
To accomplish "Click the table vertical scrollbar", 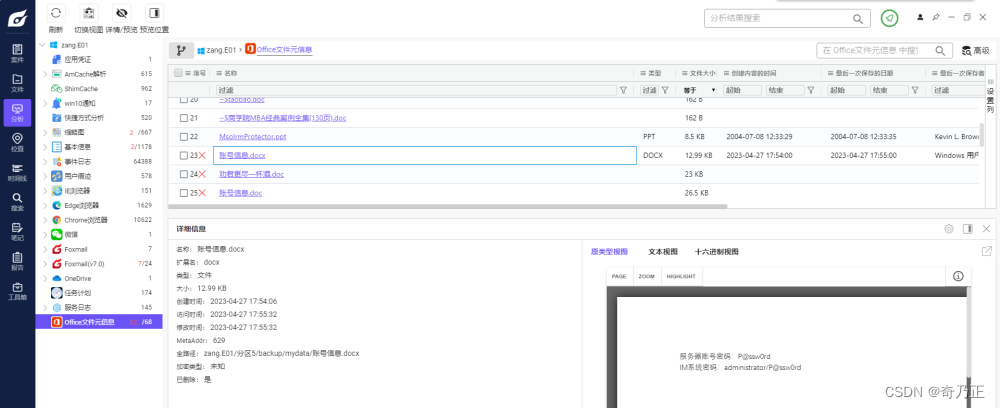I will [981, 135].
